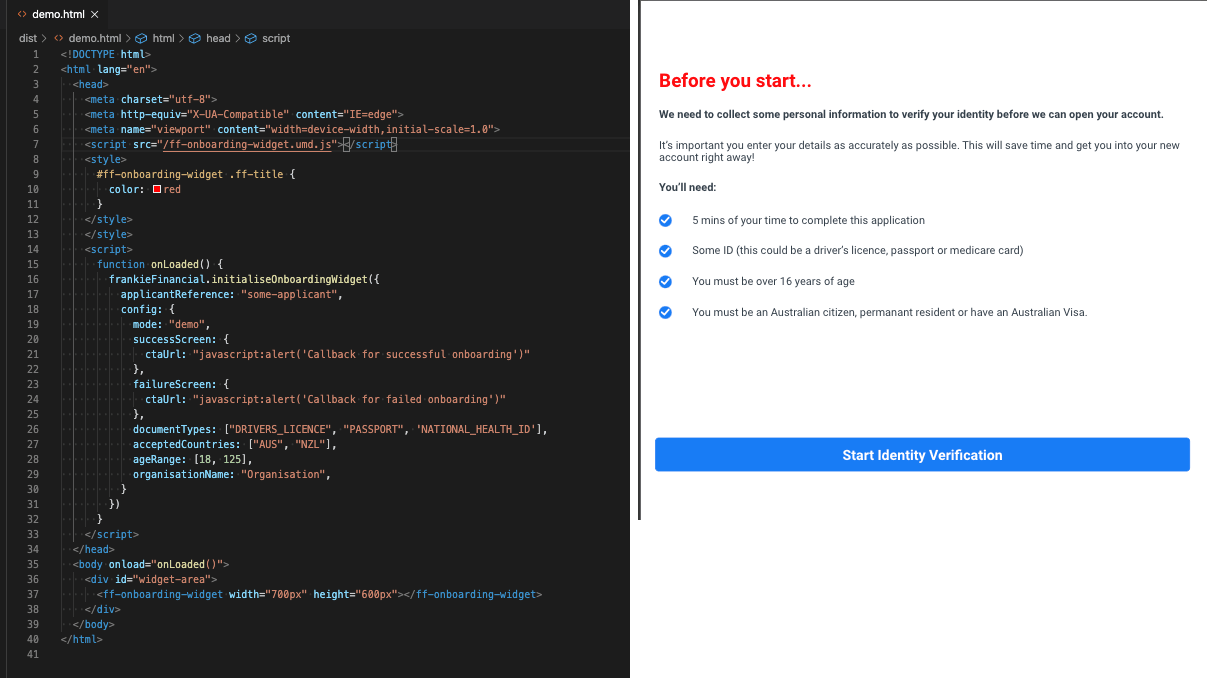Click the 'viewport' meta tag line

click(x=292, y=129)
